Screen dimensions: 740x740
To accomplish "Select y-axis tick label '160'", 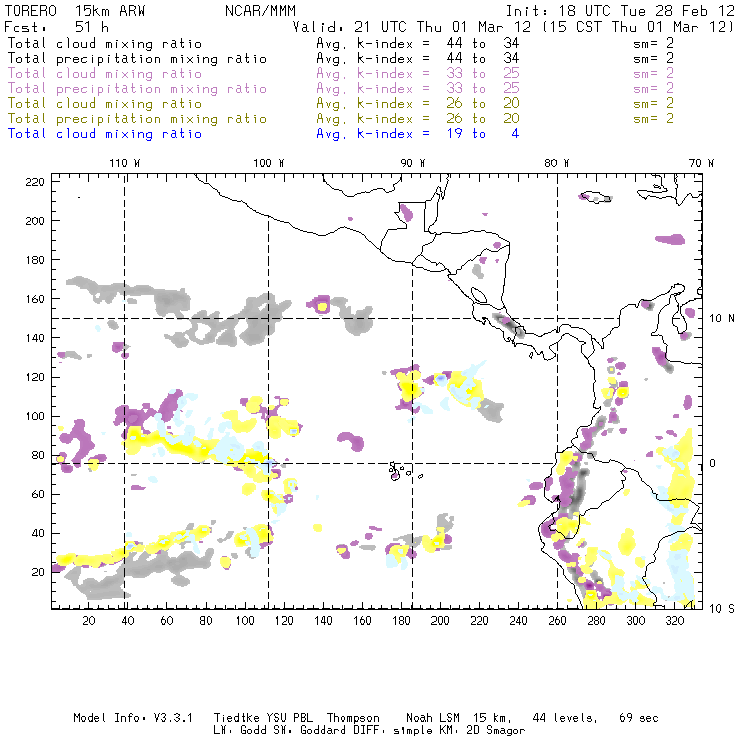I will [x=35, y=299].
